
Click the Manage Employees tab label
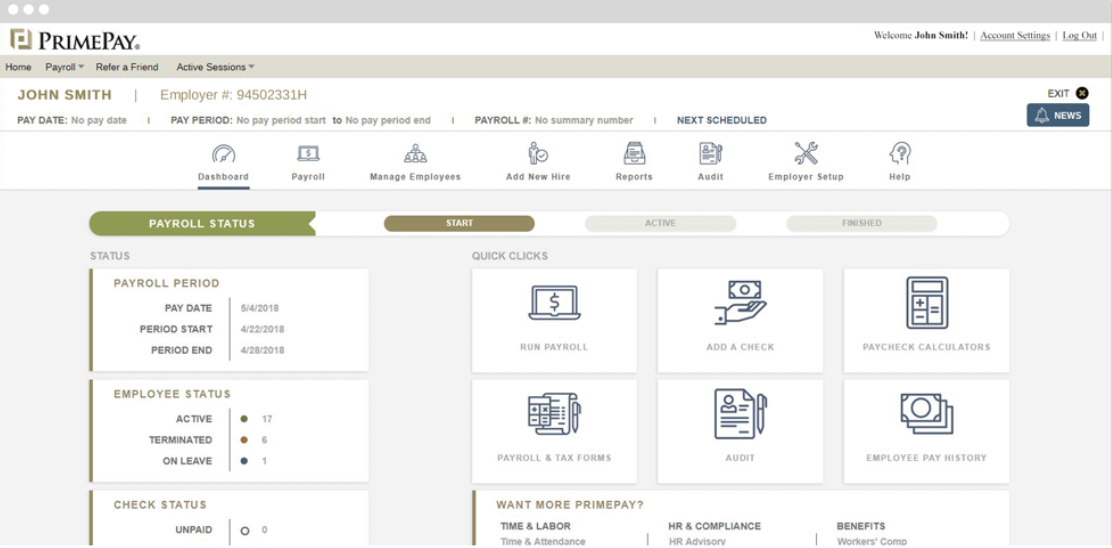(415, 177)
